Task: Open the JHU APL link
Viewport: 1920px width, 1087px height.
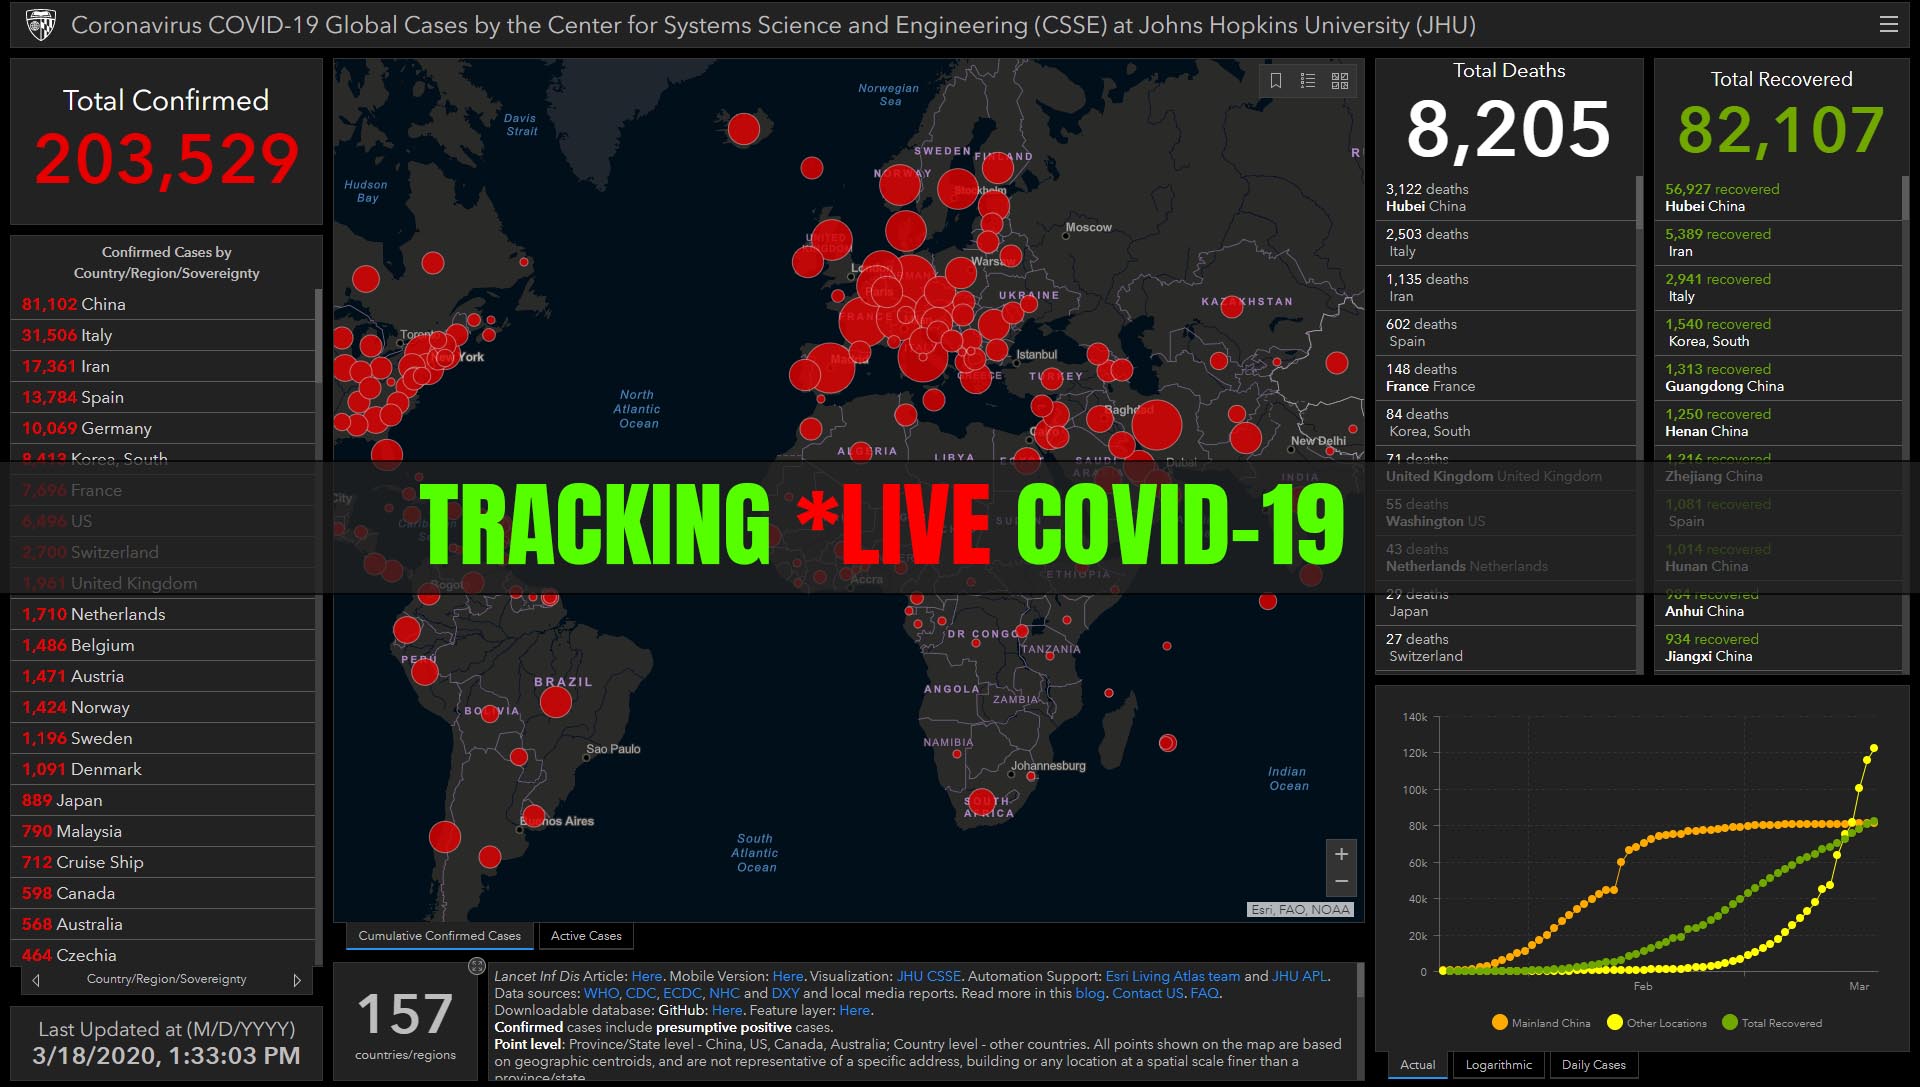Action: 1300,976
